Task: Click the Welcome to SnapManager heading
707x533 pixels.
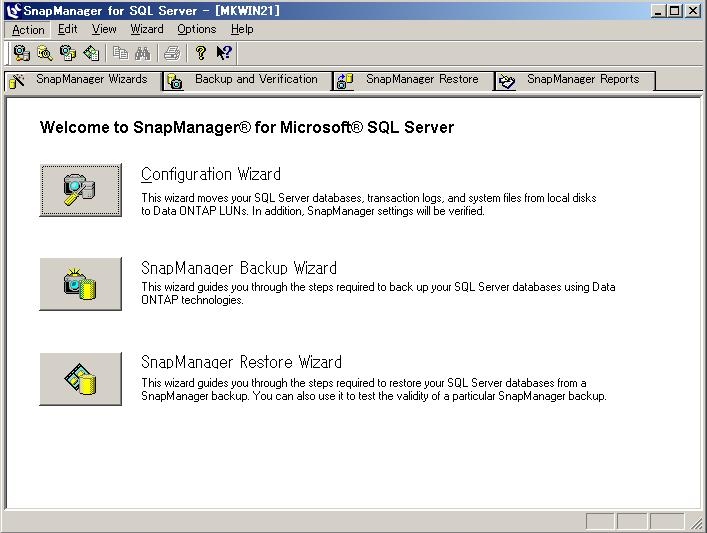Action: 247,127
